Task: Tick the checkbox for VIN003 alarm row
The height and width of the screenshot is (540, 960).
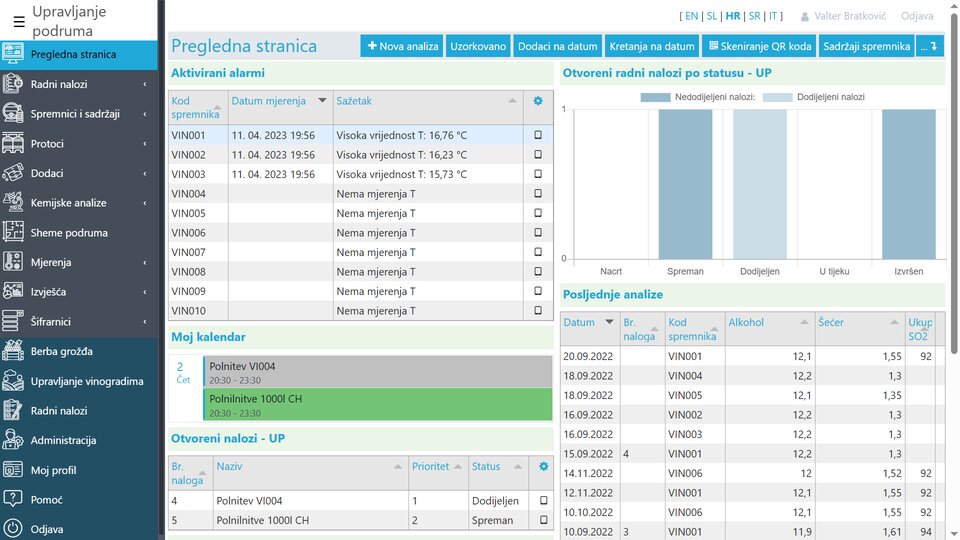Action: click(538, 174)
